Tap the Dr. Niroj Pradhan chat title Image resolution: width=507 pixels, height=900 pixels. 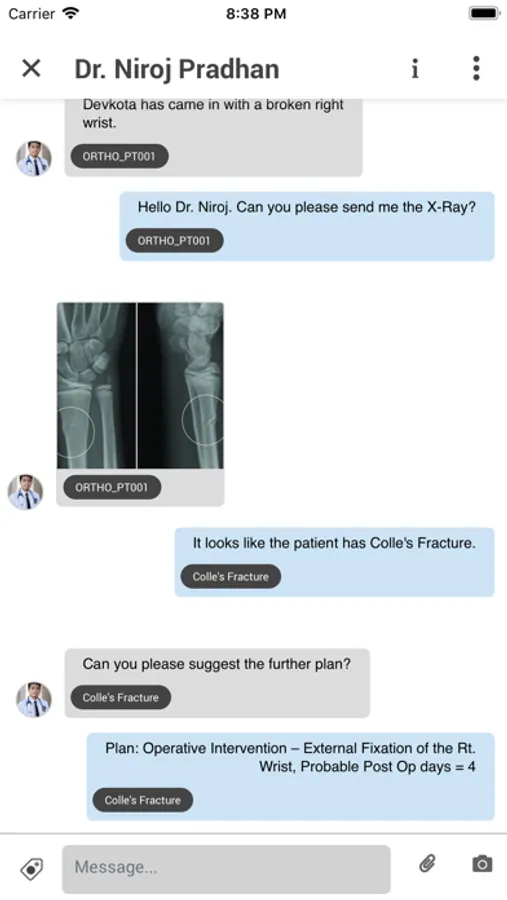coord(177,69)
